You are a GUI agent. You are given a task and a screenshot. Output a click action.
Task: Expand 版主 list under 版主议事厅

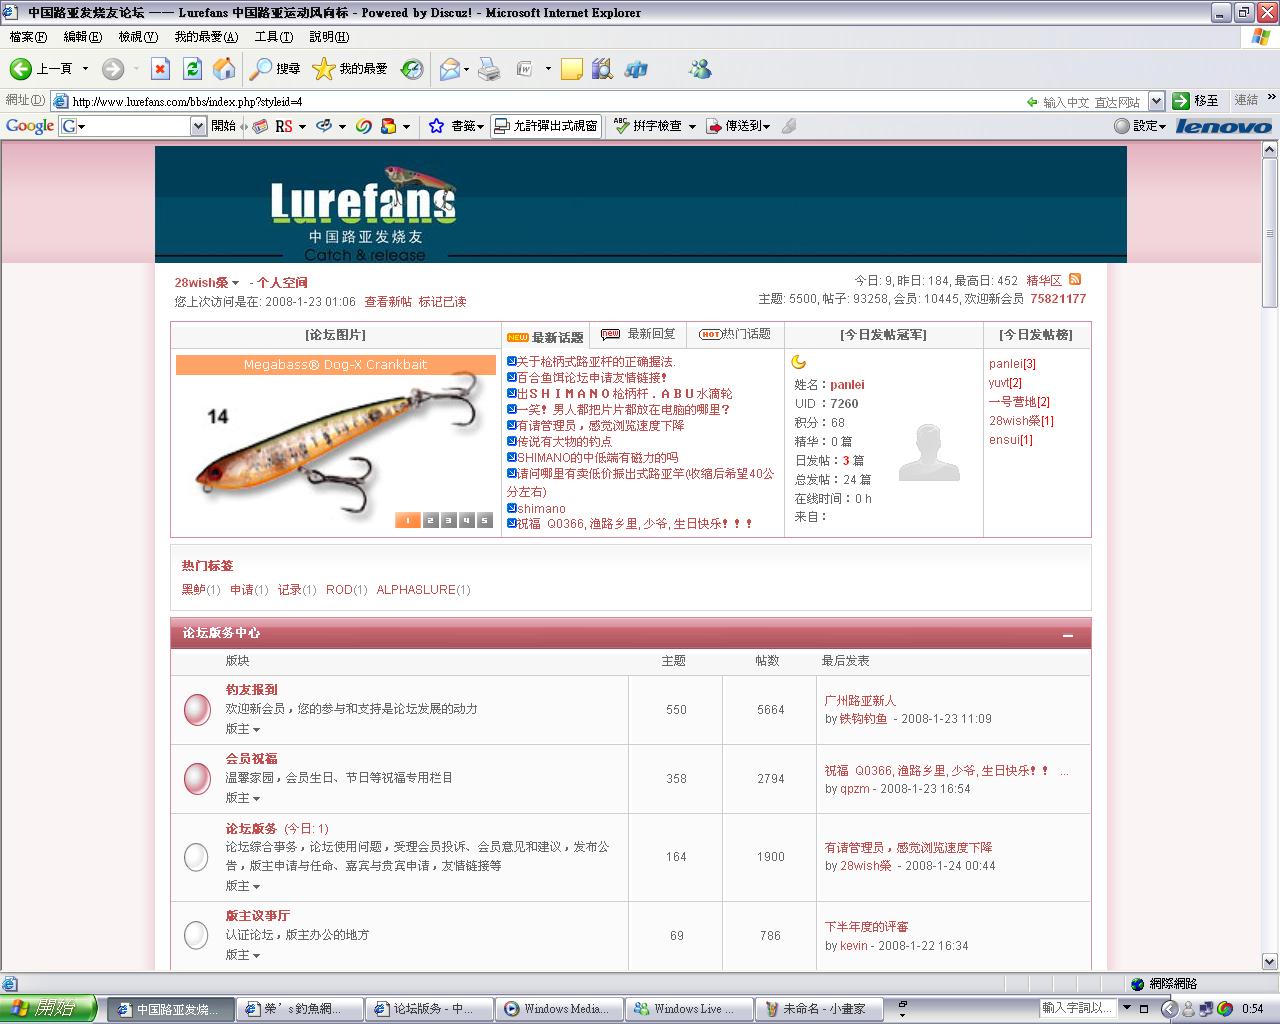(242, 955)
